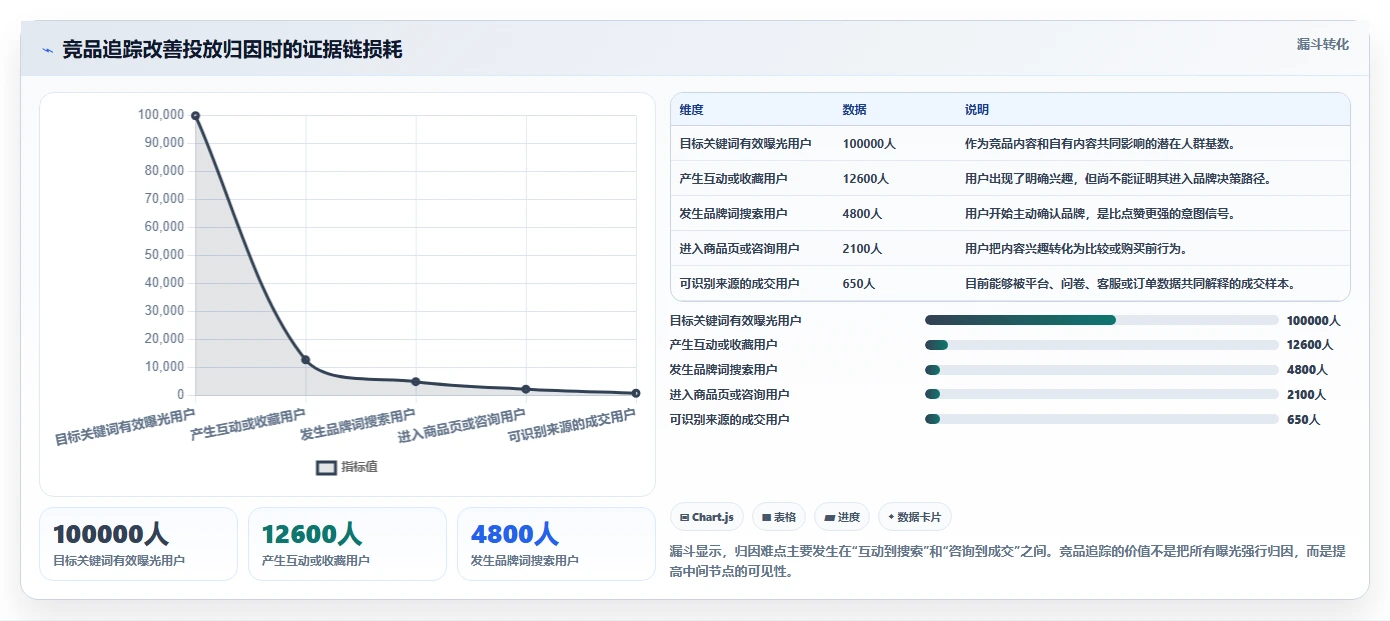1390x621 pixels.
Task: Select the 进度 tag chip
Action: pyautogui.click(x=842, y=517)
